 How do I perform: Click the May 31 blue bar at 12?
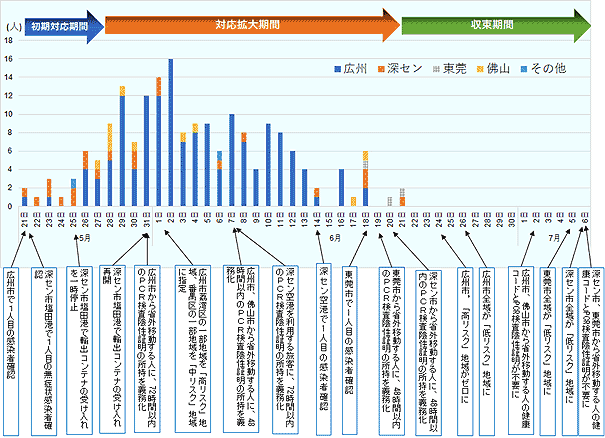click(146, 151)
